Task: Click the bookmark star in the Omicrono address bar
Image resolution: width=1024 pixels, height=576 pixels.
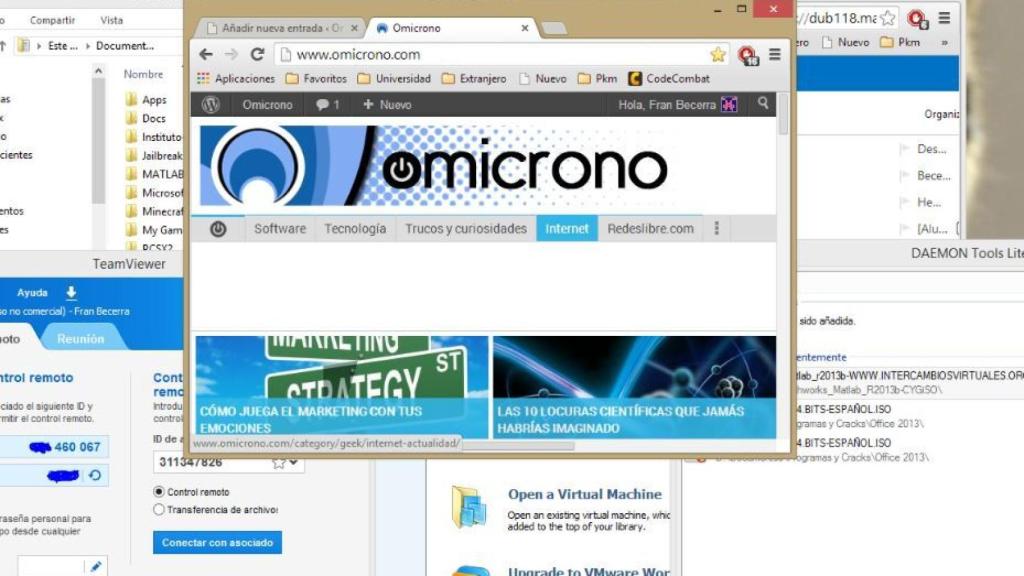Action: (717, 55)
